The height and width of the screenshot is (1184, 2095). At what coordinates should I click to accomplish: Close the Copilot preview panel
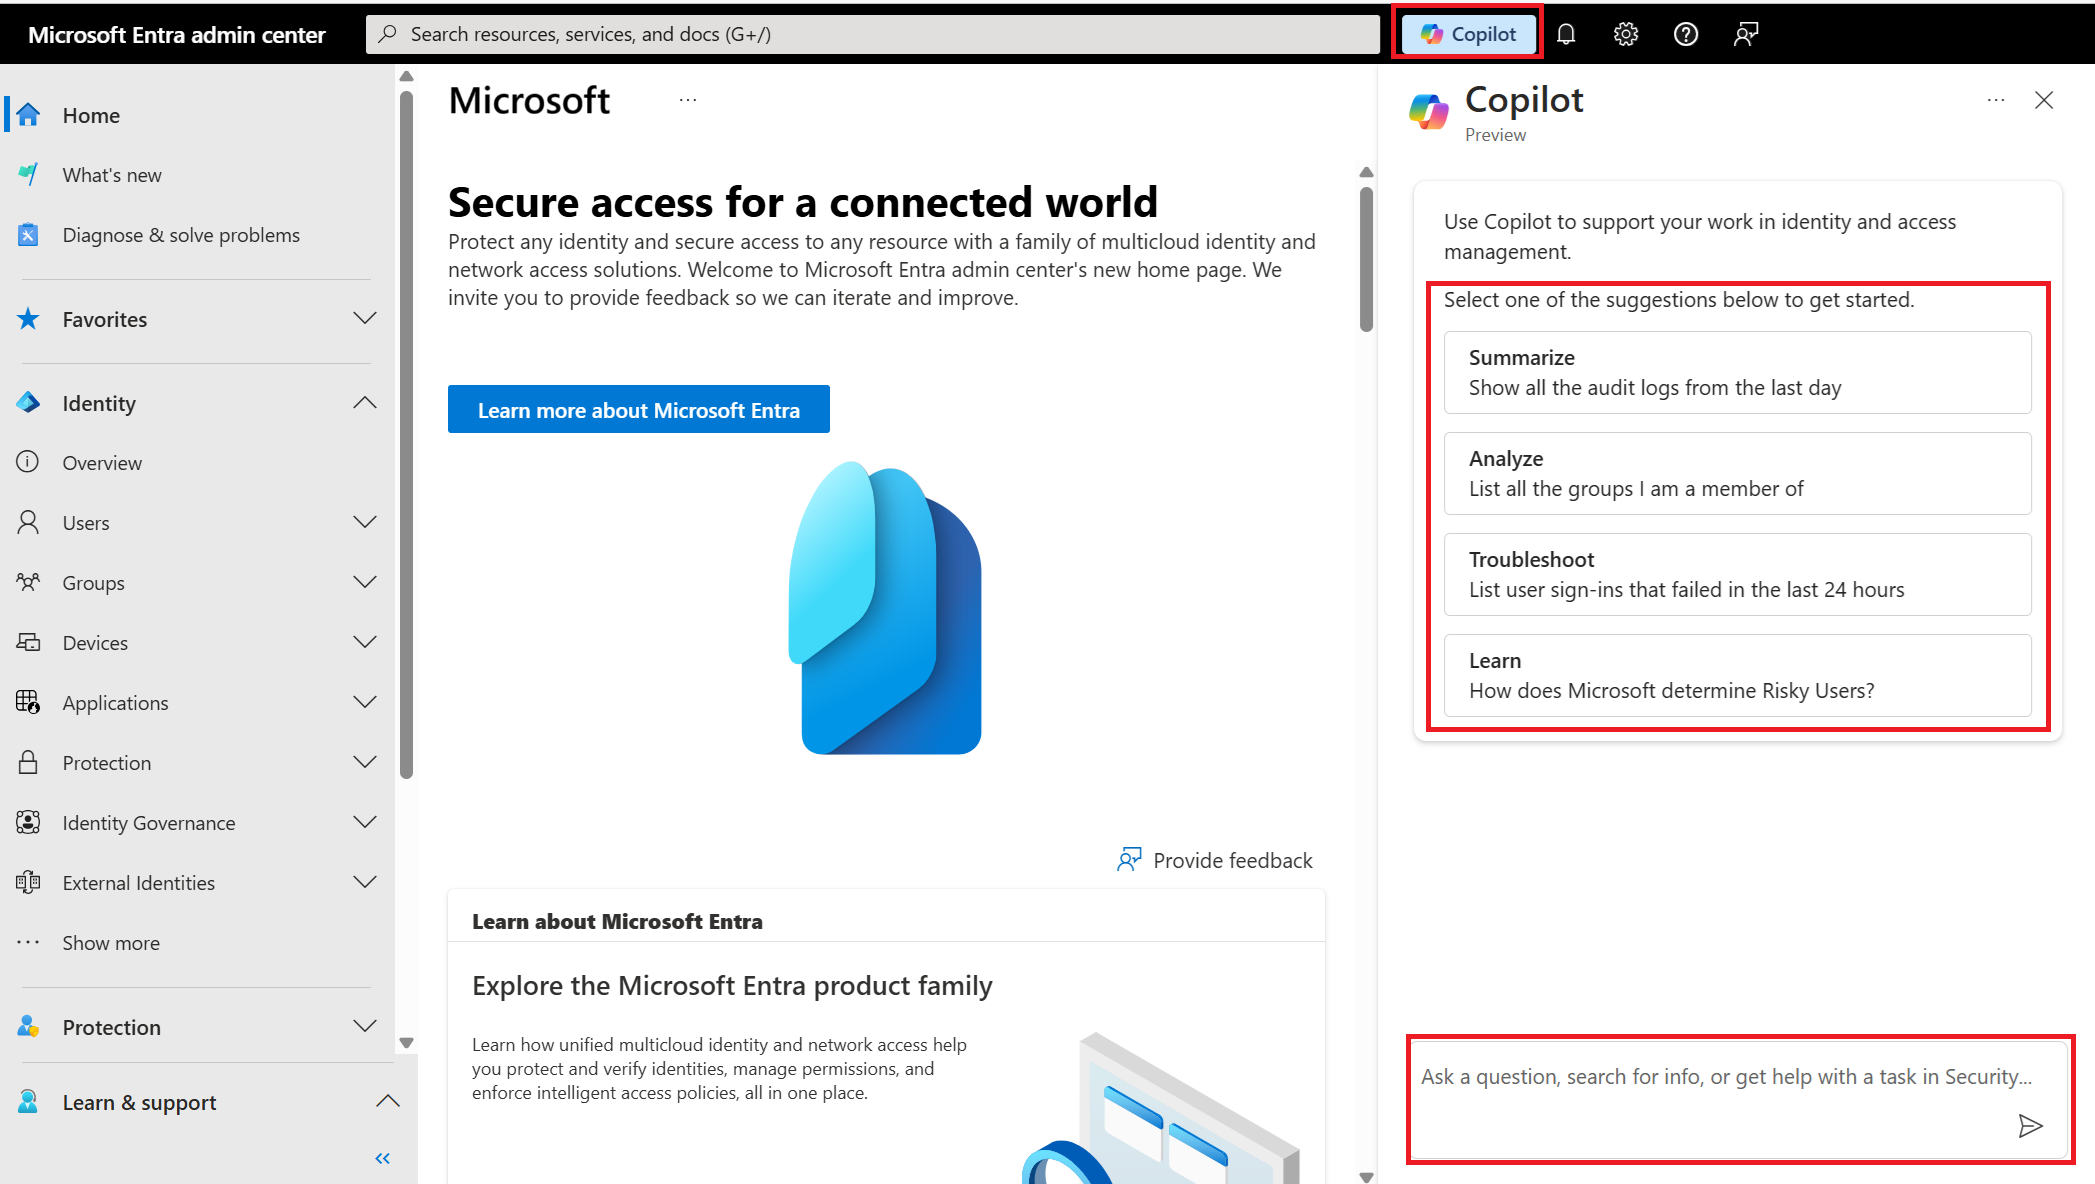(2045, 101)
